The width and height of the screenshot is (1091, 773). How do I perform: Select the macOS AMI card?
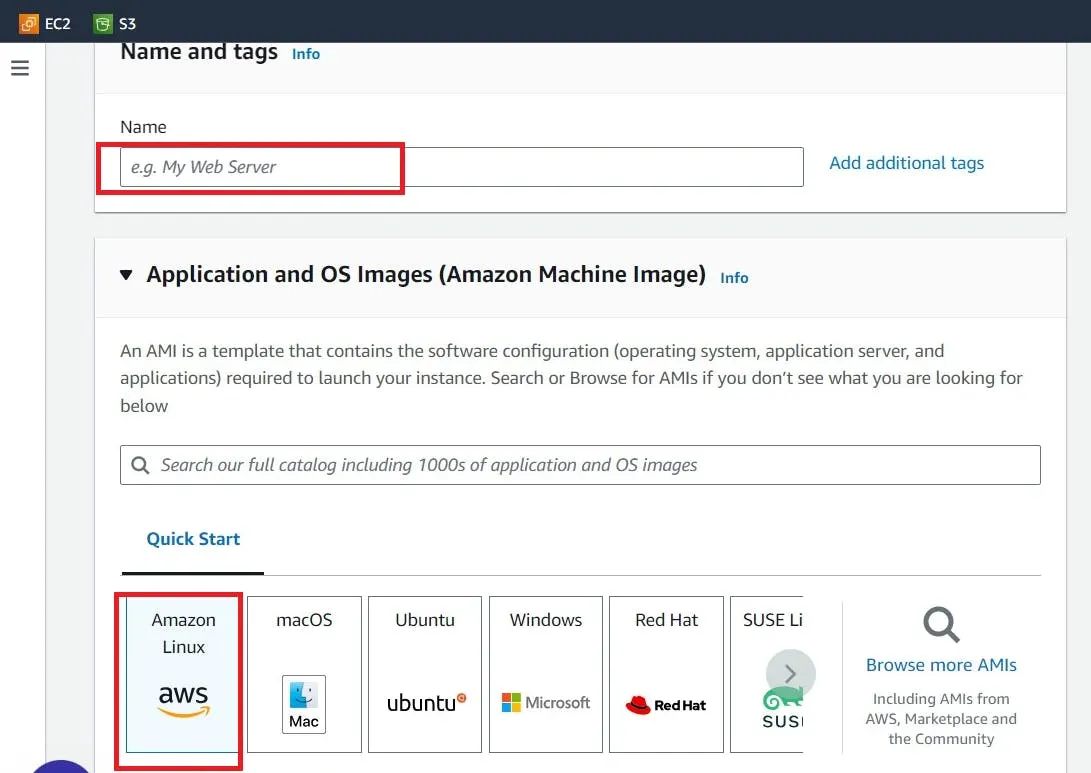(304, 673)
